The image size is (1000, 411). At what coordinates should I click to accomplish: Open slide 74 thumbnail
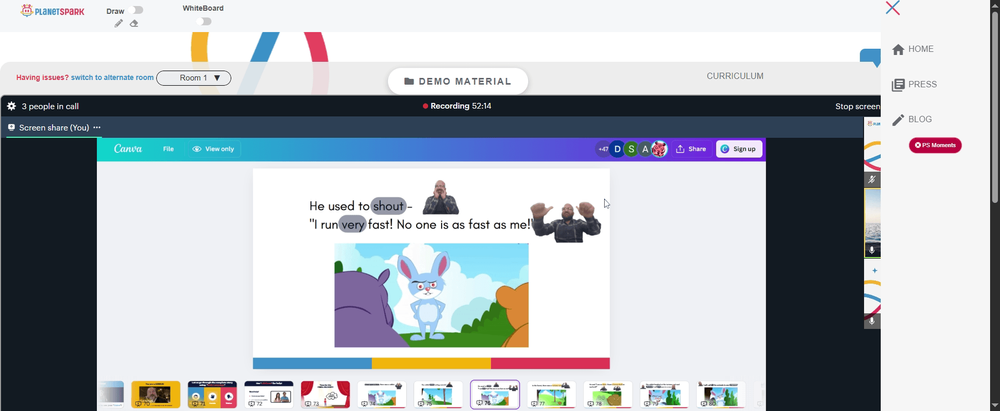tap(382, 394)
